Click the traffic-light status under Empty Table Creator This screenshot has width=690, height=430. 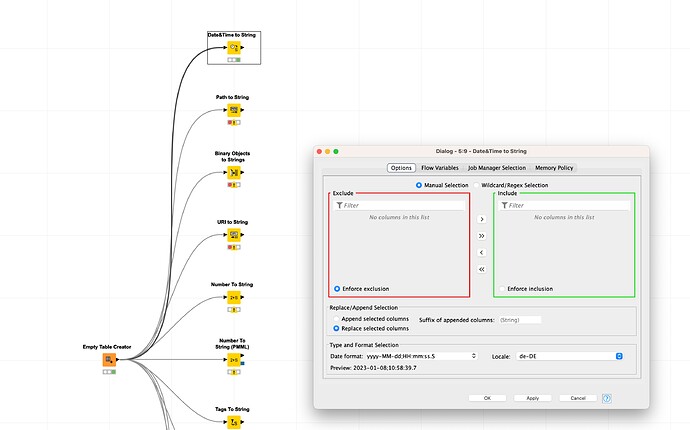(109, 372)
